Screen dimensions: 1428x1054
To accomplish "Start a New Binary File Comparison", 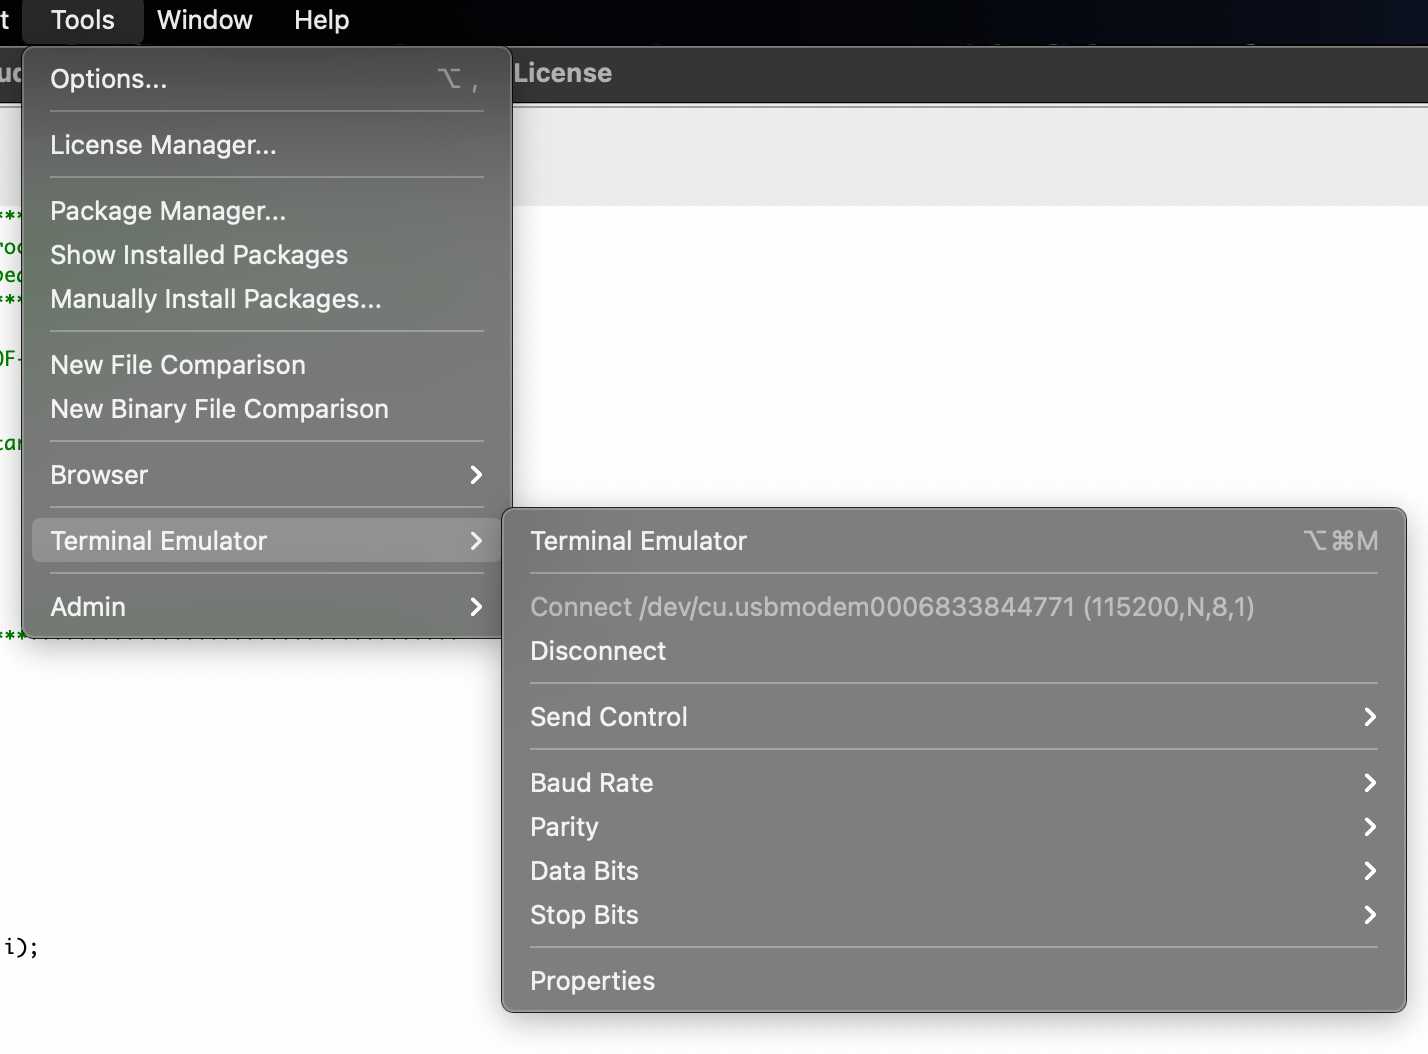I will point(267,409).
